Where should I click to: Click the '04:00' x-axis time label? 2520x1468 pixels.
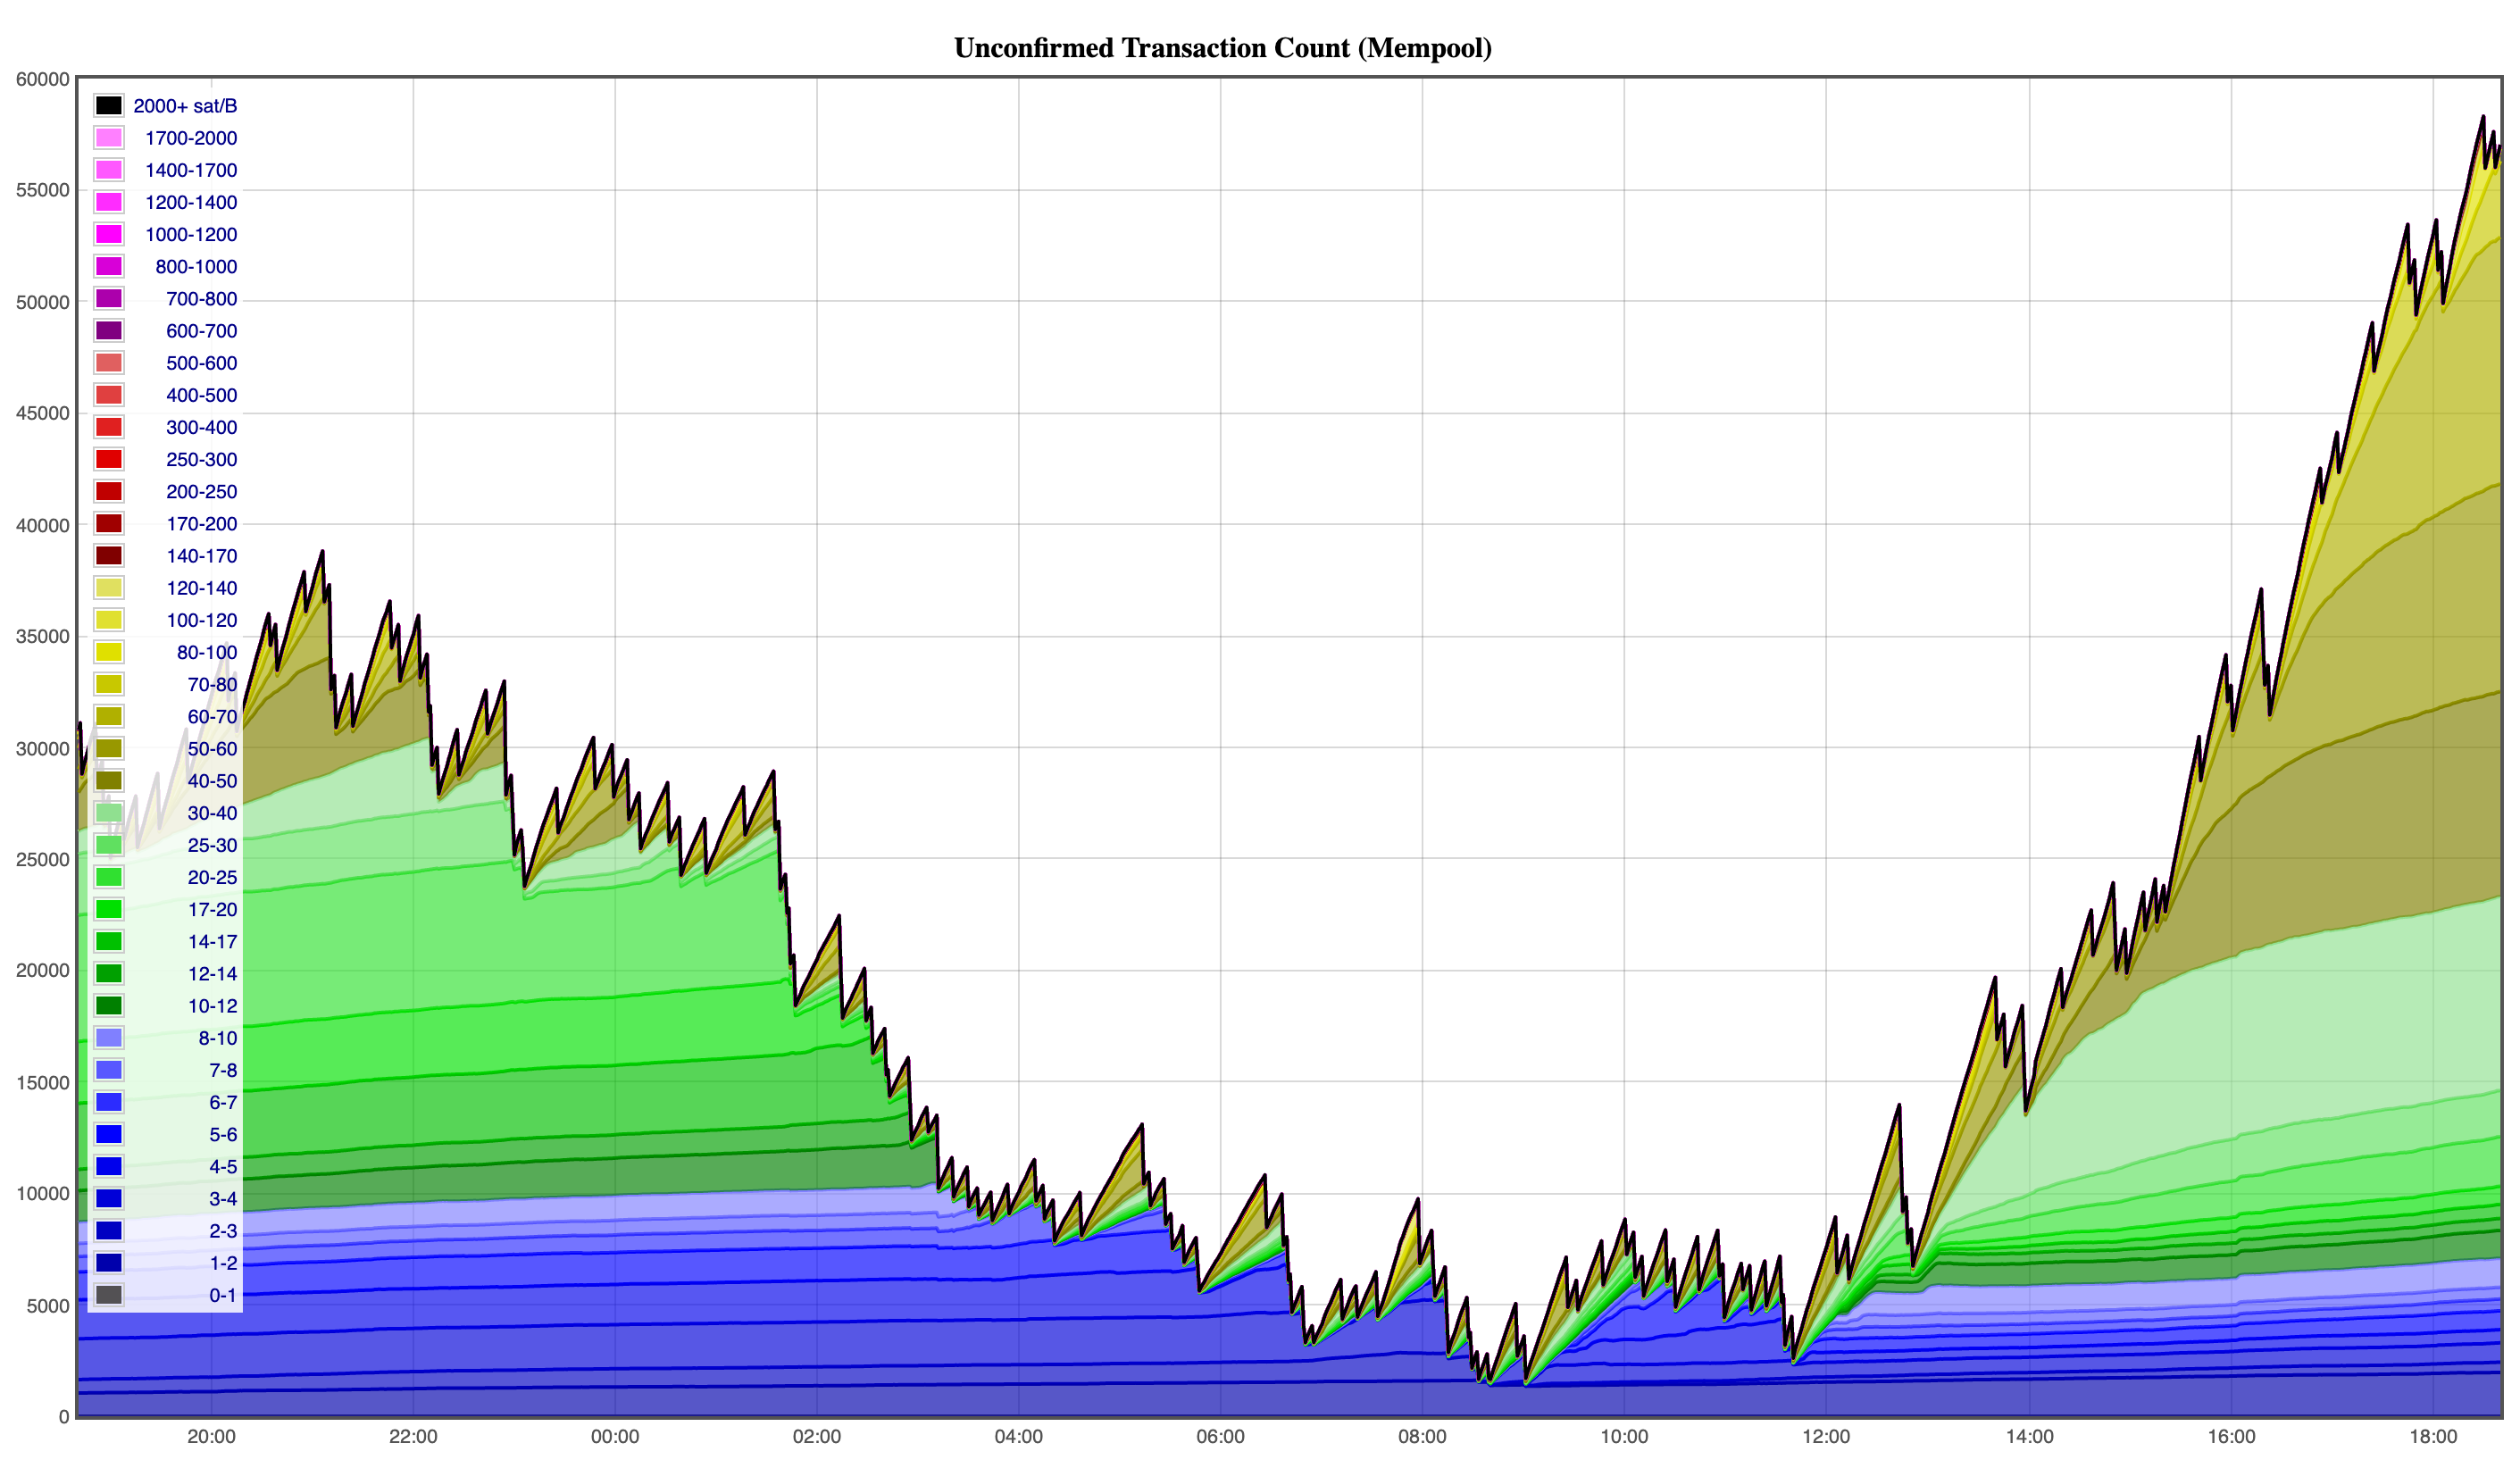[x=1018, y=1437]
